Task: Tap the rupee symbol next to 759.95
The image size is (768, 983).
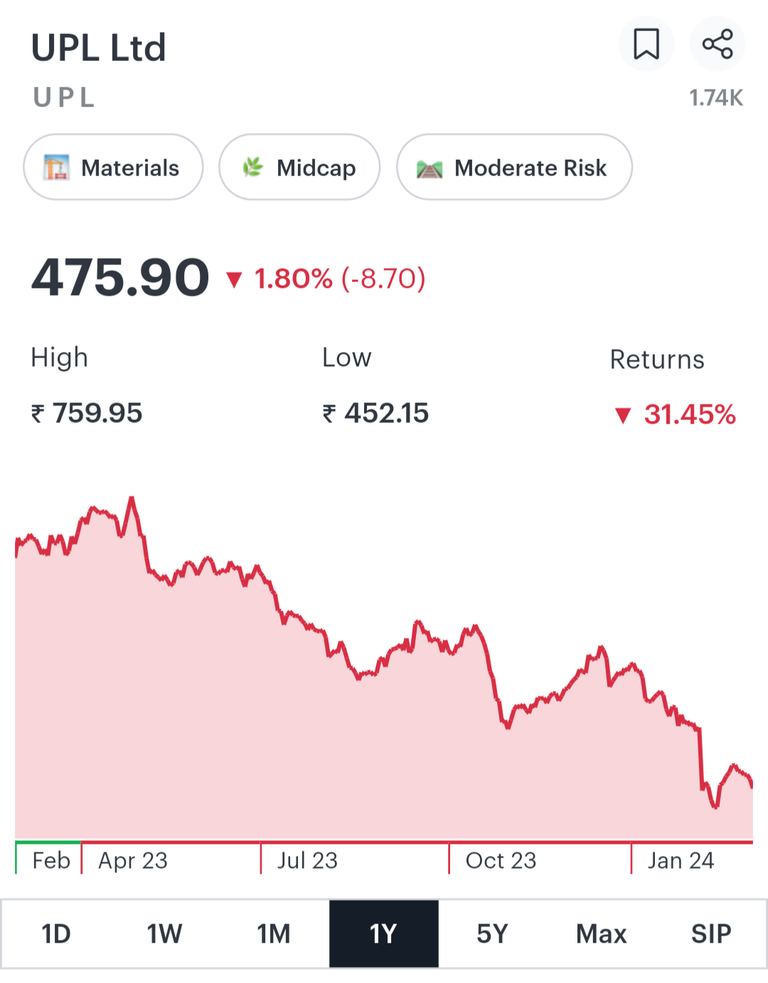Action: [x=38, y=414]
